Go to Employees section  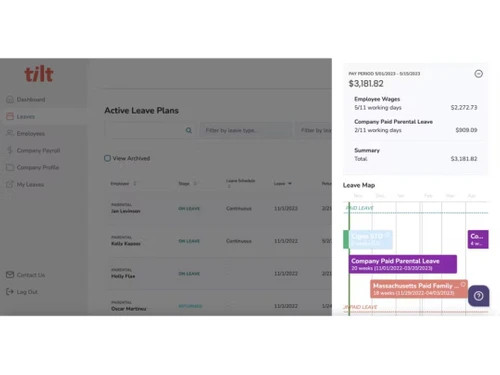click(x=31, y=133)
